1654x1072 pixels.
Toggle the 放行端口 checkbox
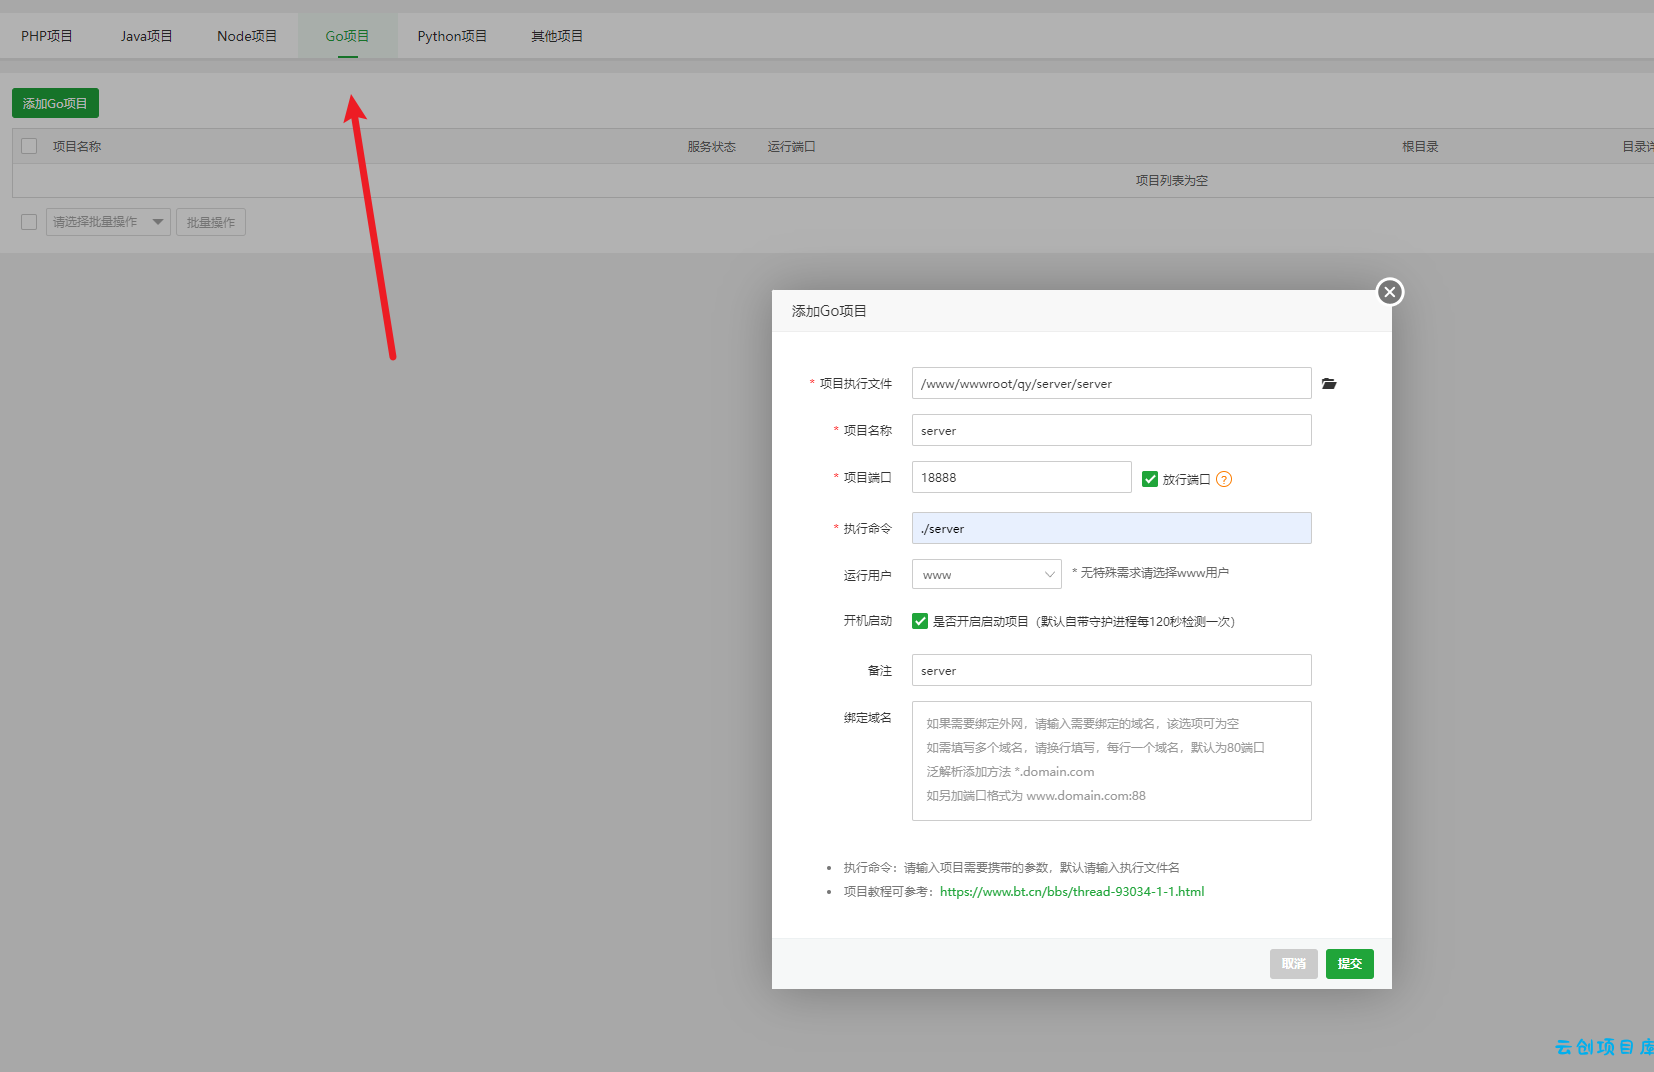[x=1150, y=479]
